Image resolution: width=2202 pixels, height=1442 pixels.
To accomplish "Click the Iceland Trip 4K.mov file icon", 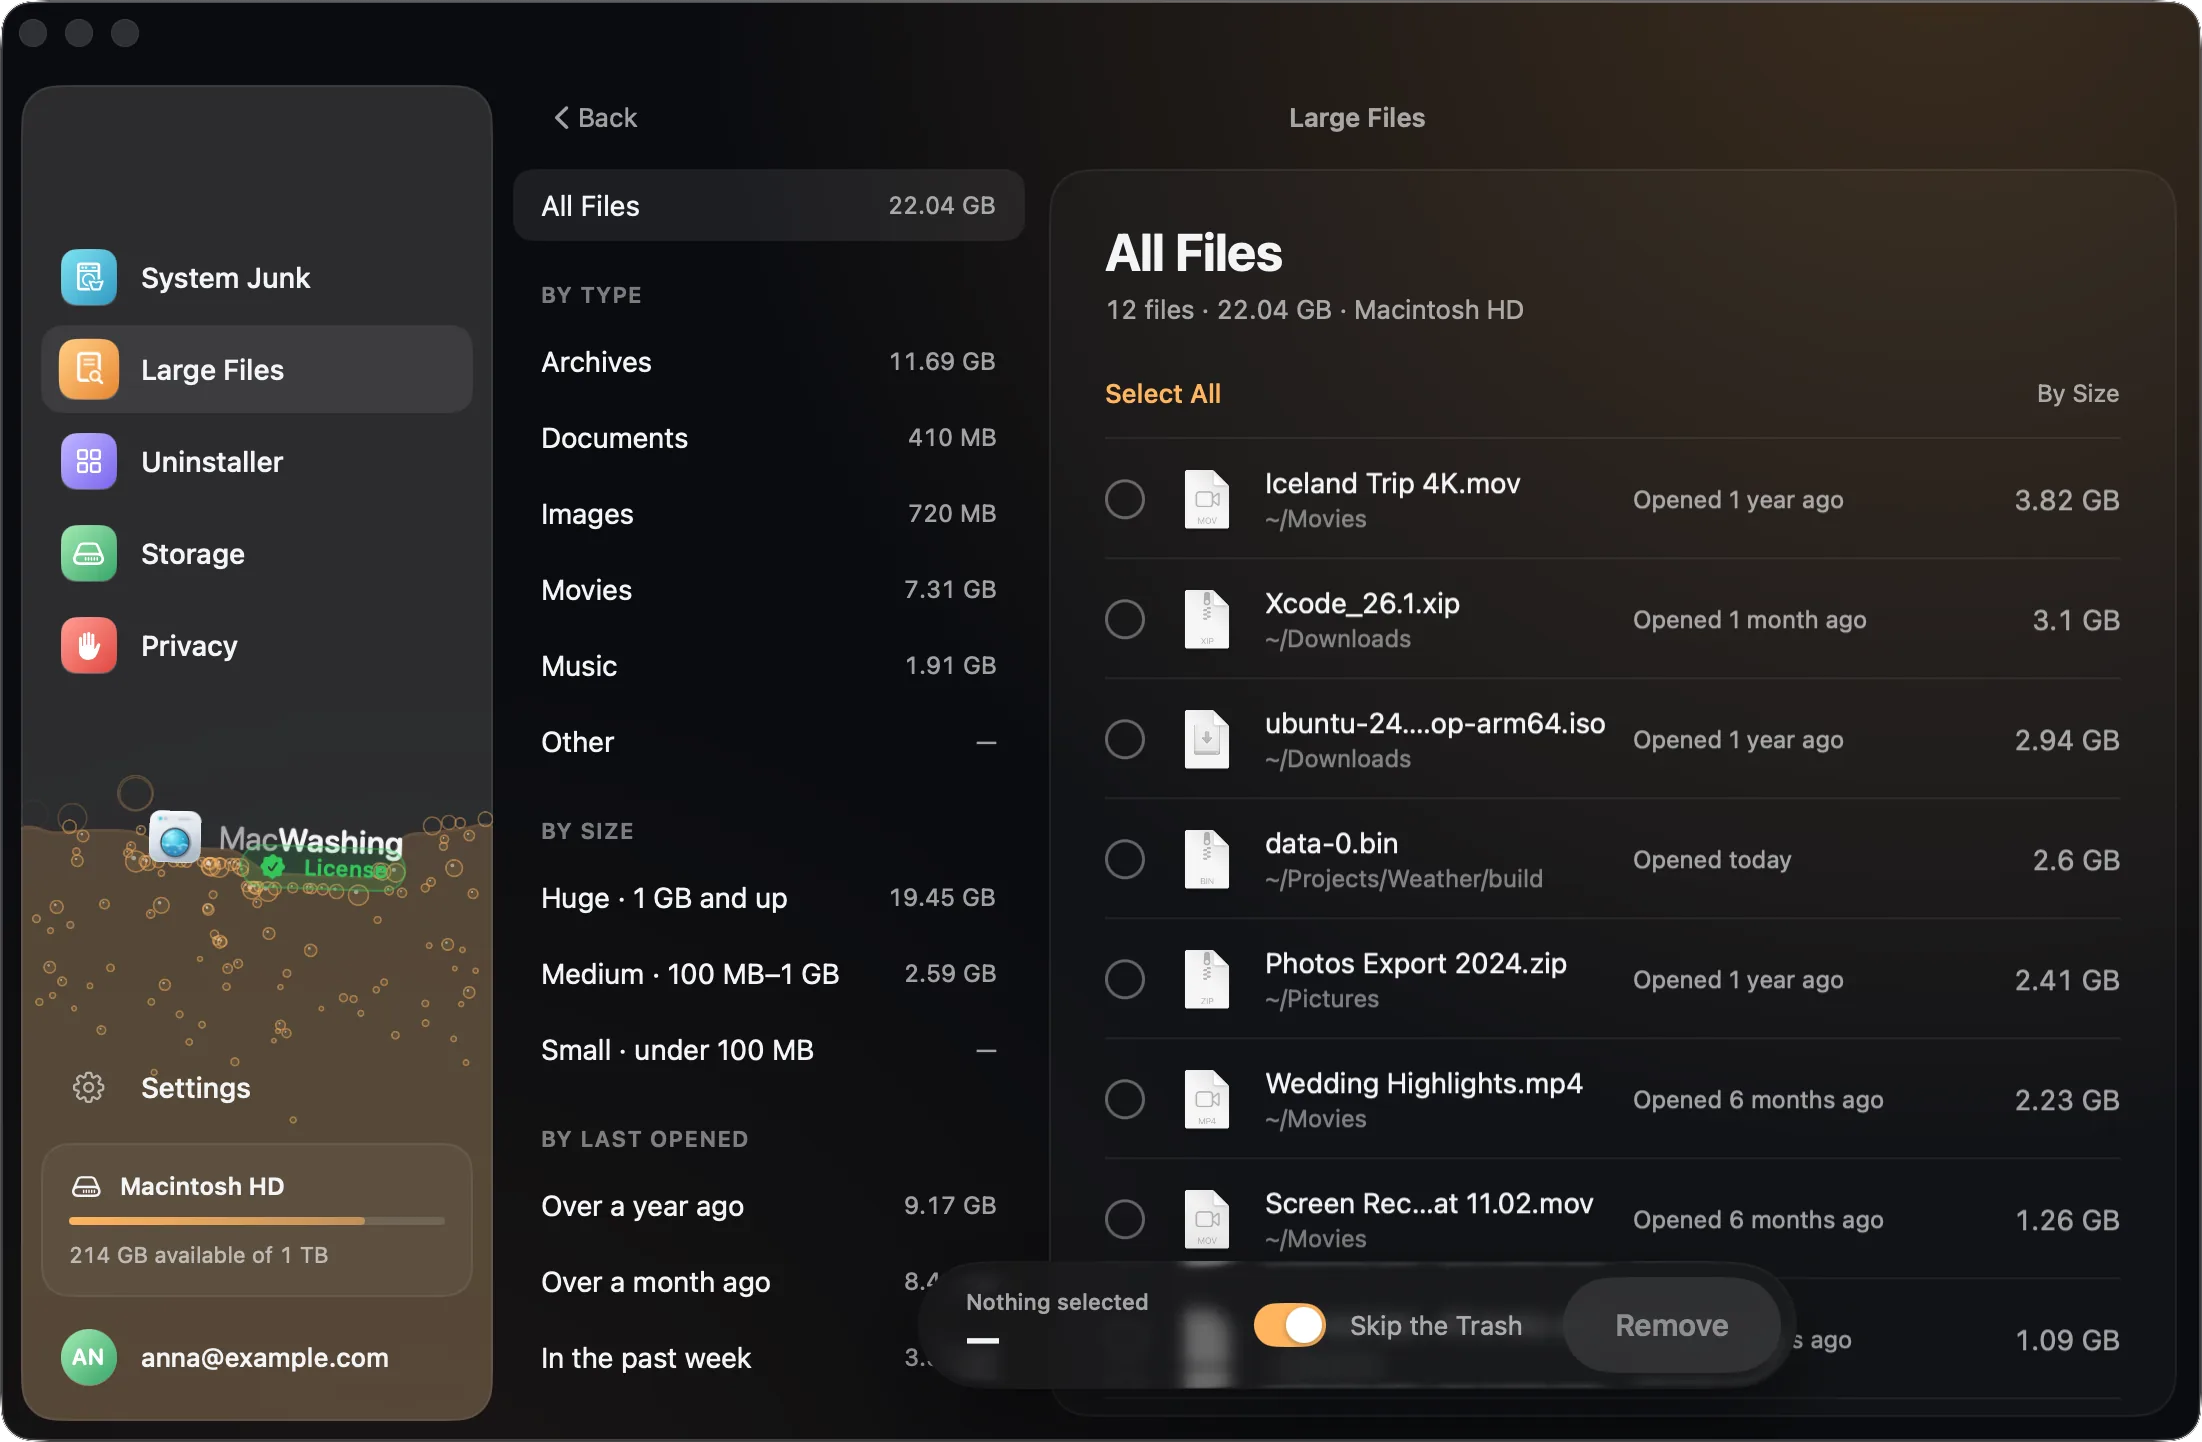I will point(1207,499).
